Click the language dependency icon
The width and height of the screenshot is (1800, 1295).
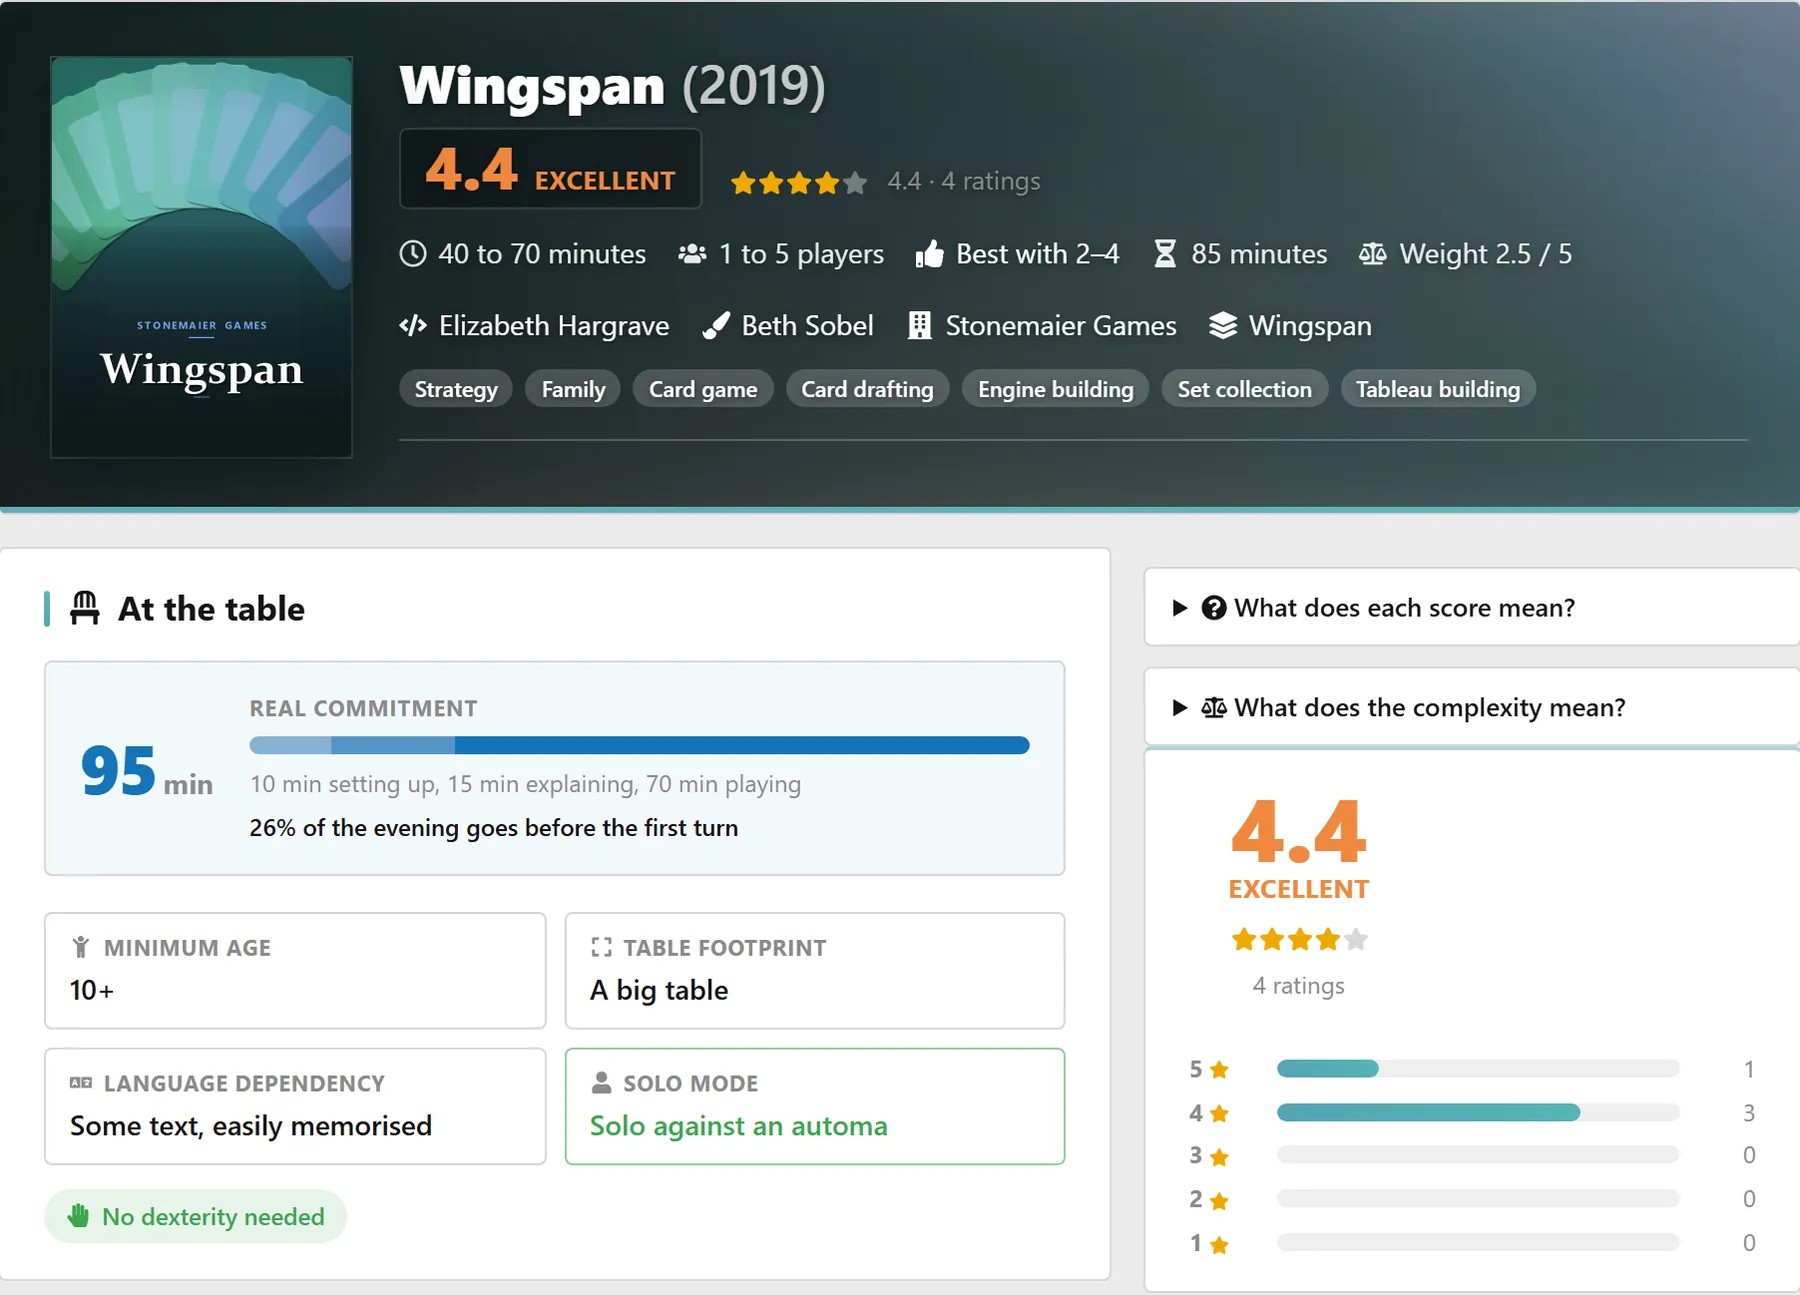[81, 1083]
